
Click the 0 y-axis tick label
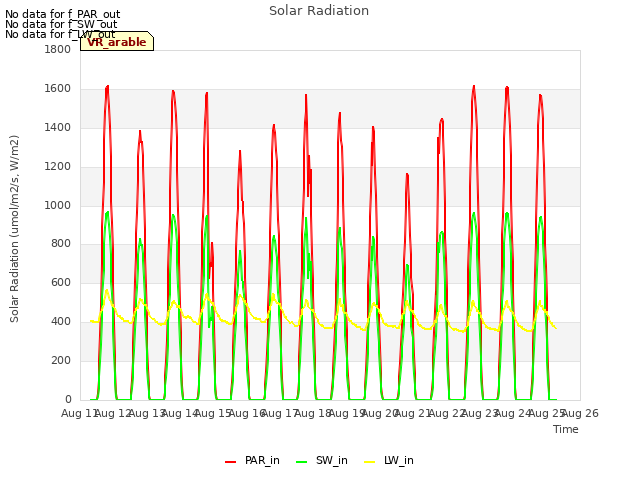click(x=68, y=399)
